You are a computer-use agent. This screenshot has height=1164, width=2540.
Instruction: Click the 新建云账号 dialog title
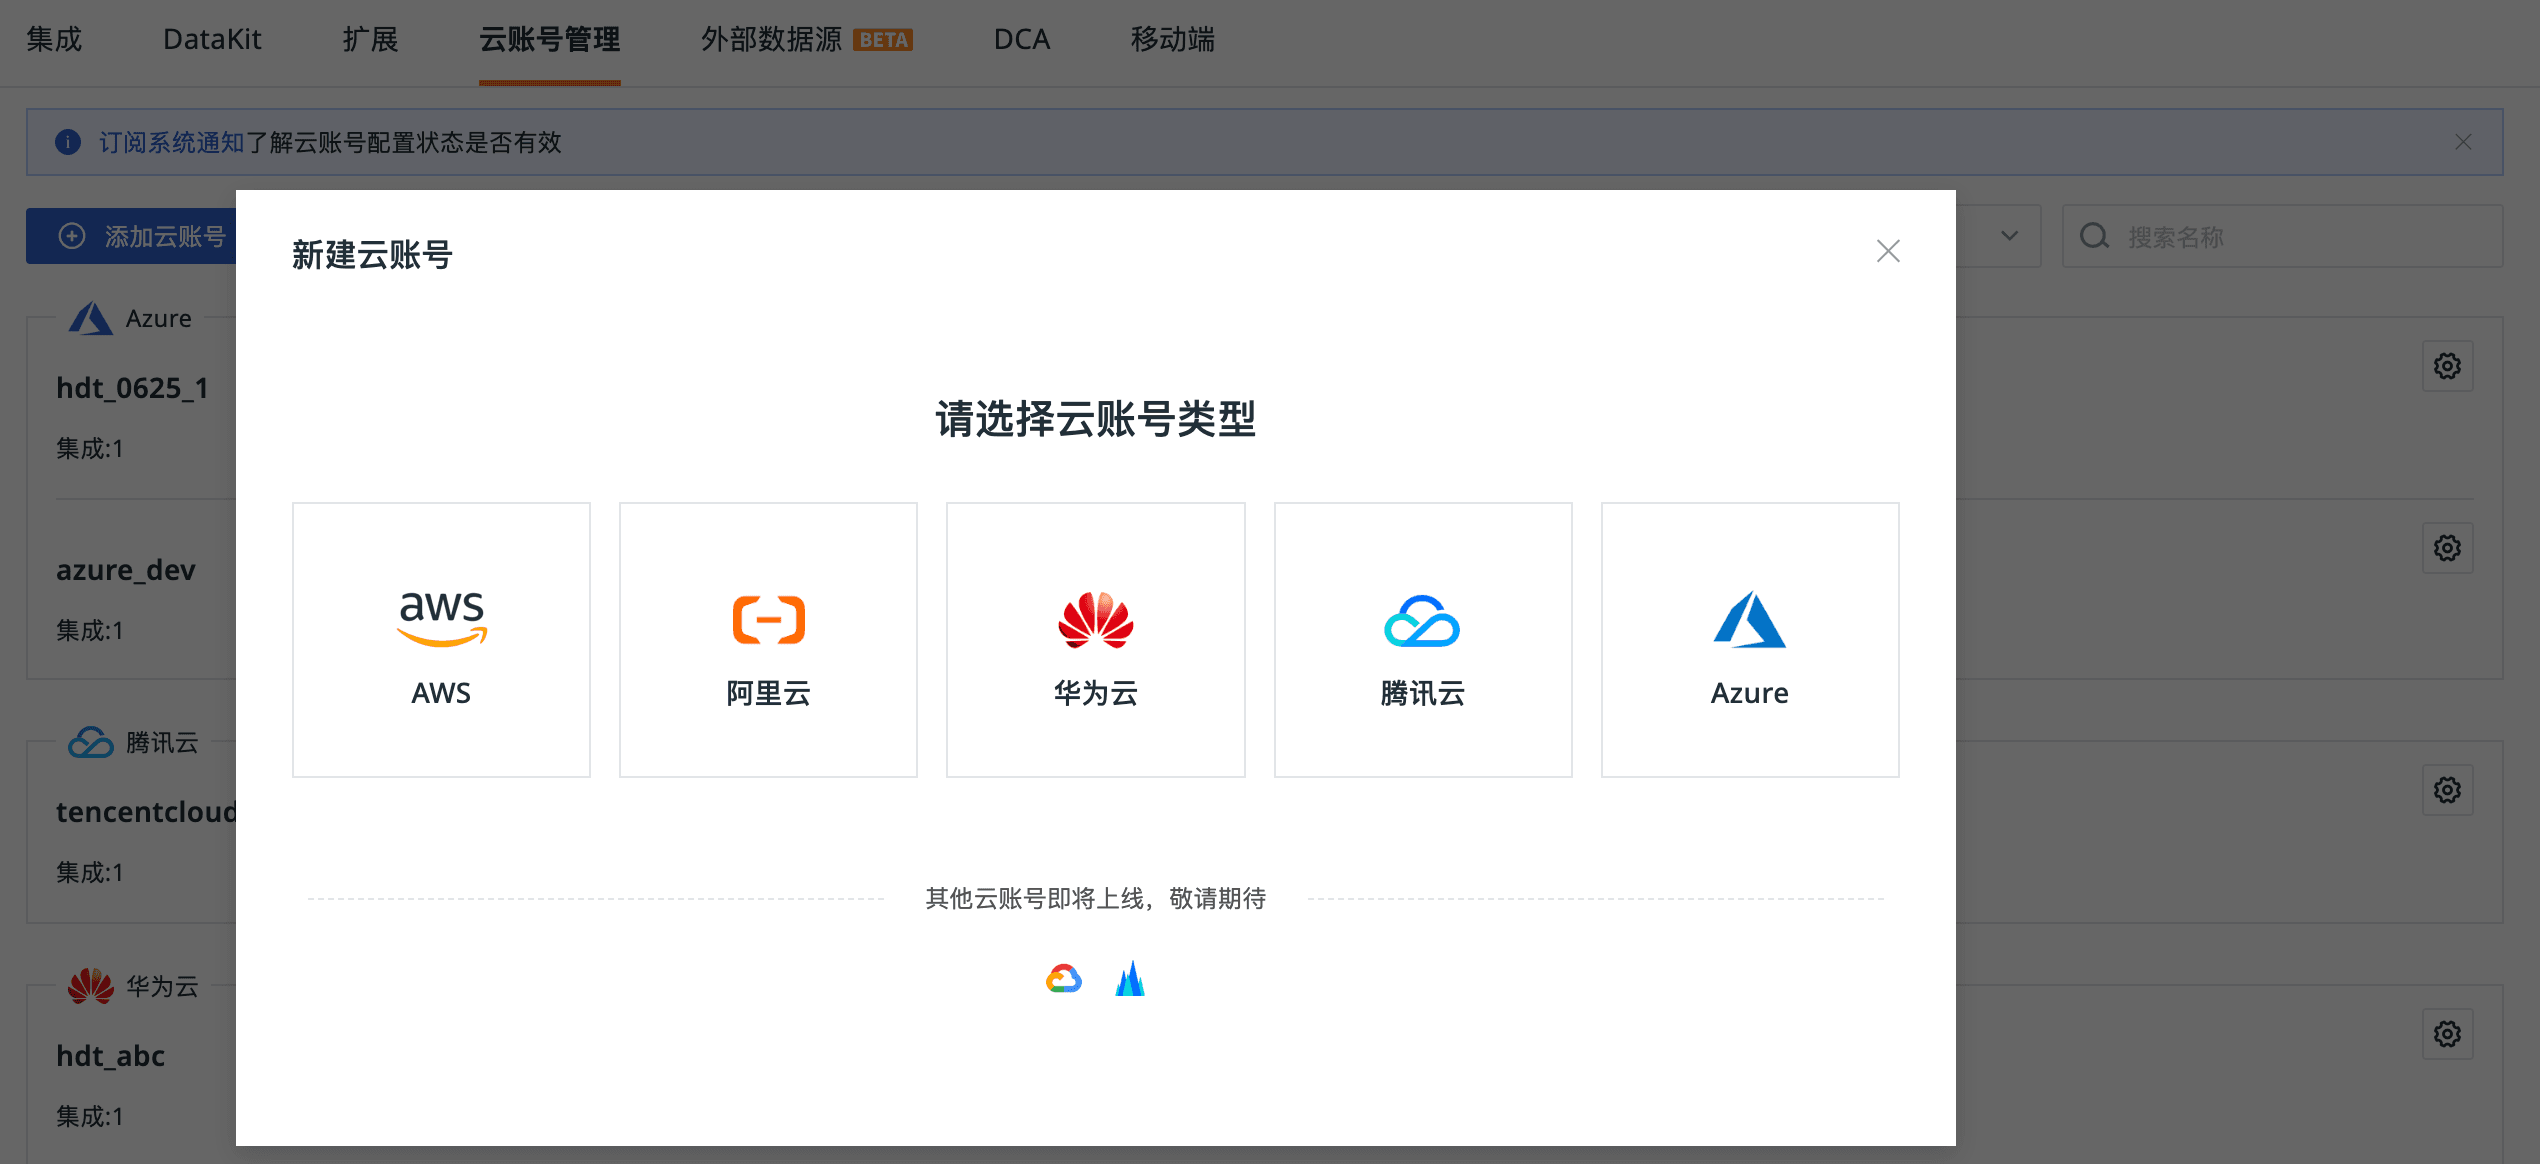[x=372, y=255]
